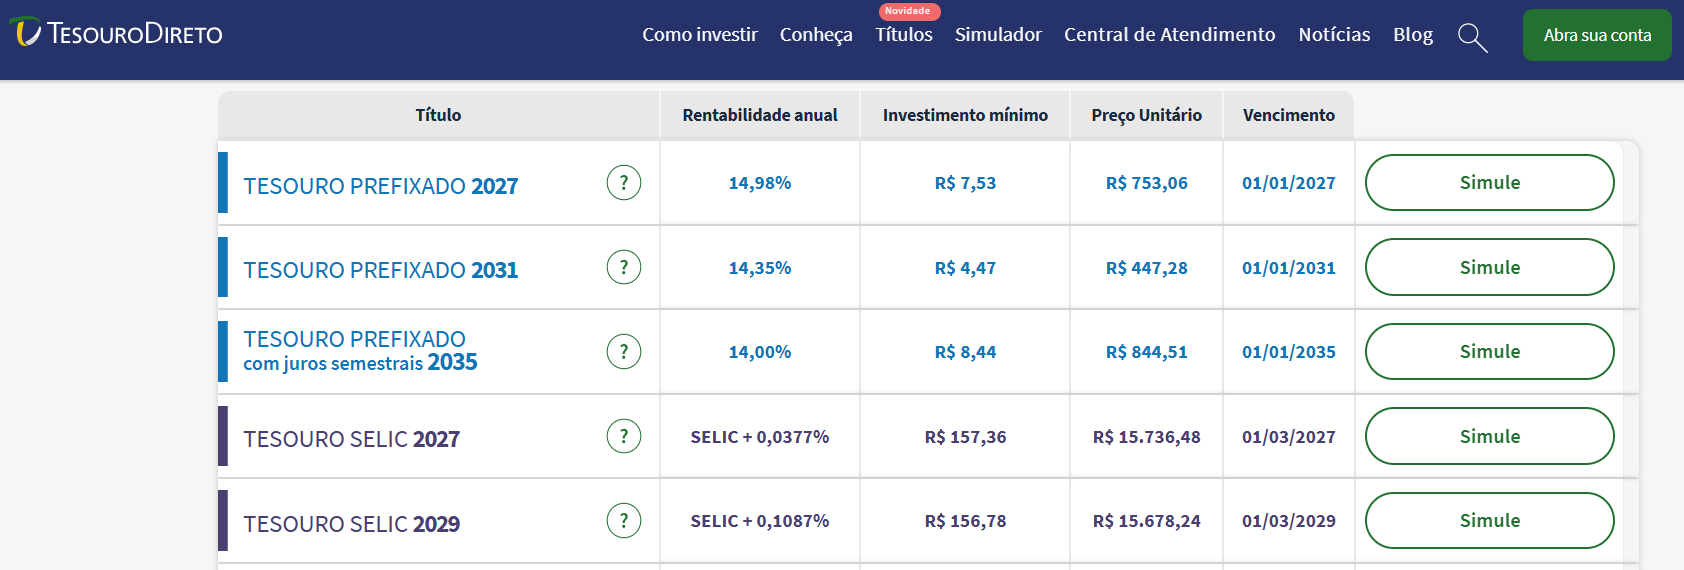The image size is (1684, 570).
Task: Open the Tesouro Selic 2027 title link
Action: [x=352, y=439]
